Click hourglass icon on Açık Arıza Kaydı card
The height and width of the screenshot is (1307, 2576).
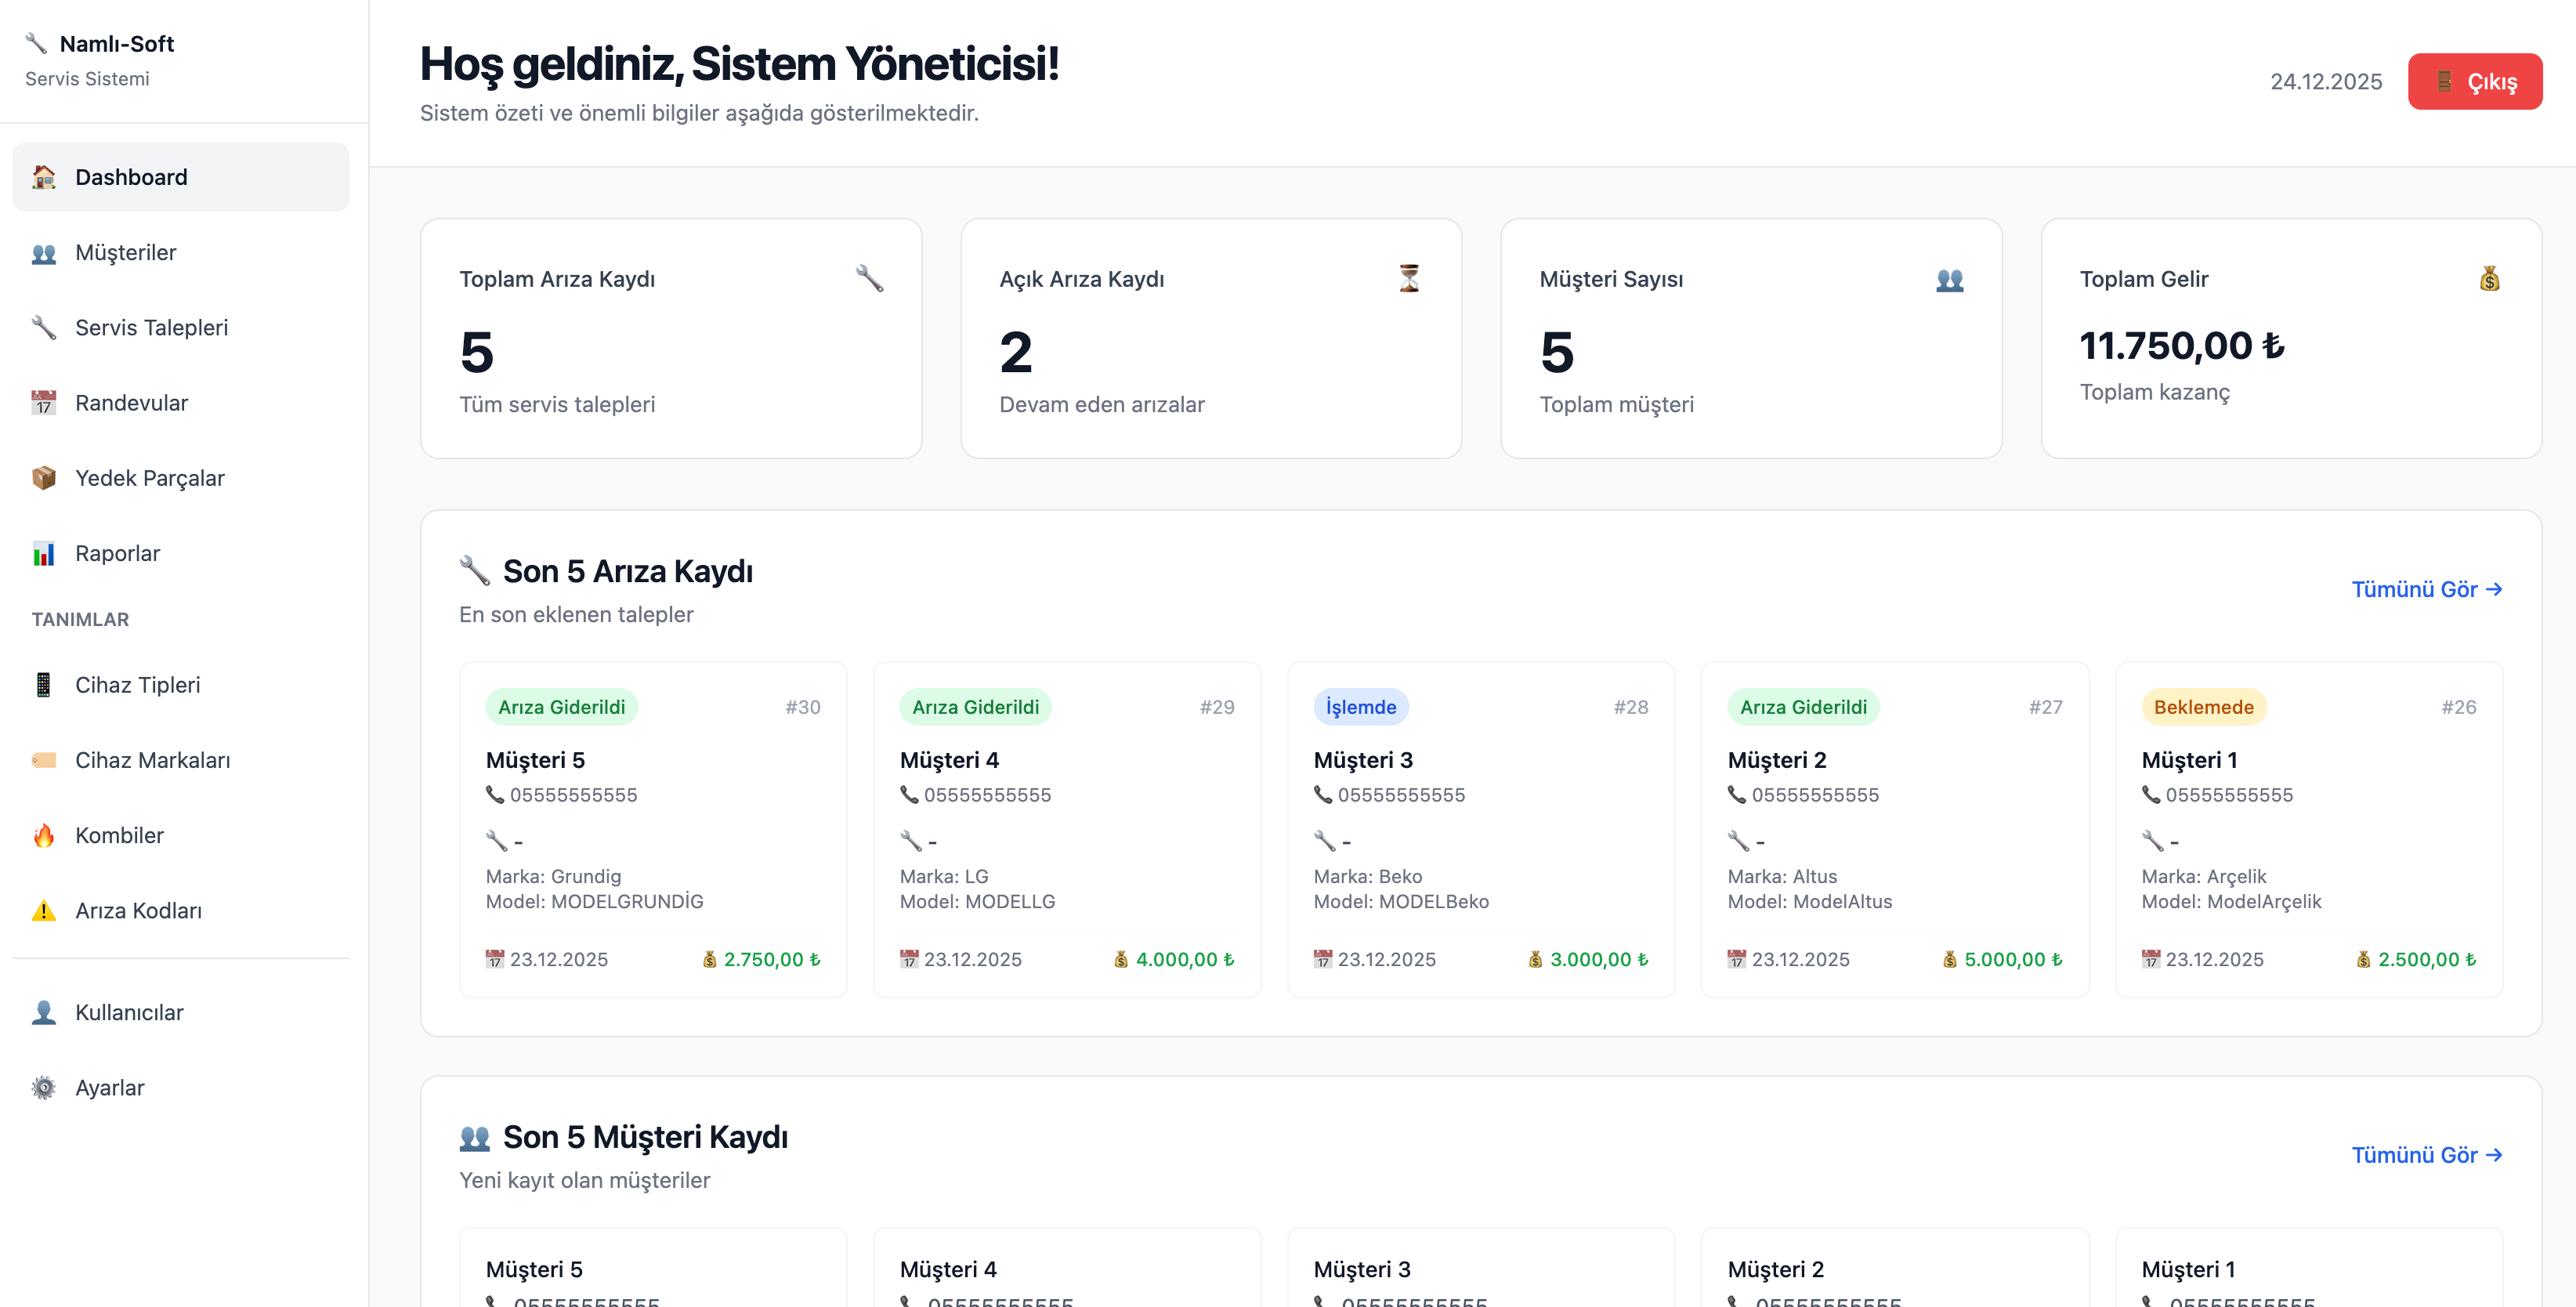(x=1410, y=278)
